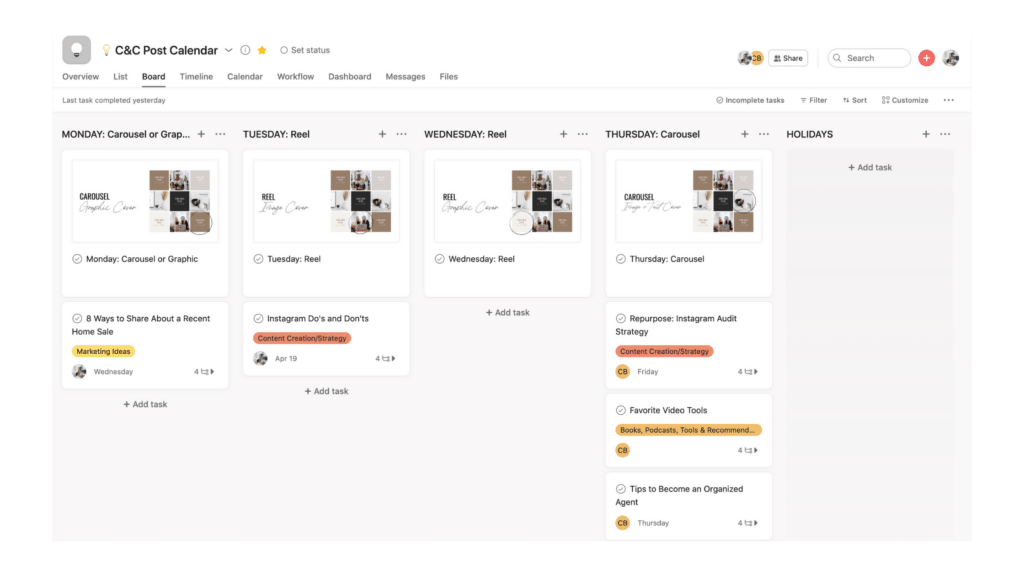Expand subtasks on Tips to Become Organized card

click(748, 523)
